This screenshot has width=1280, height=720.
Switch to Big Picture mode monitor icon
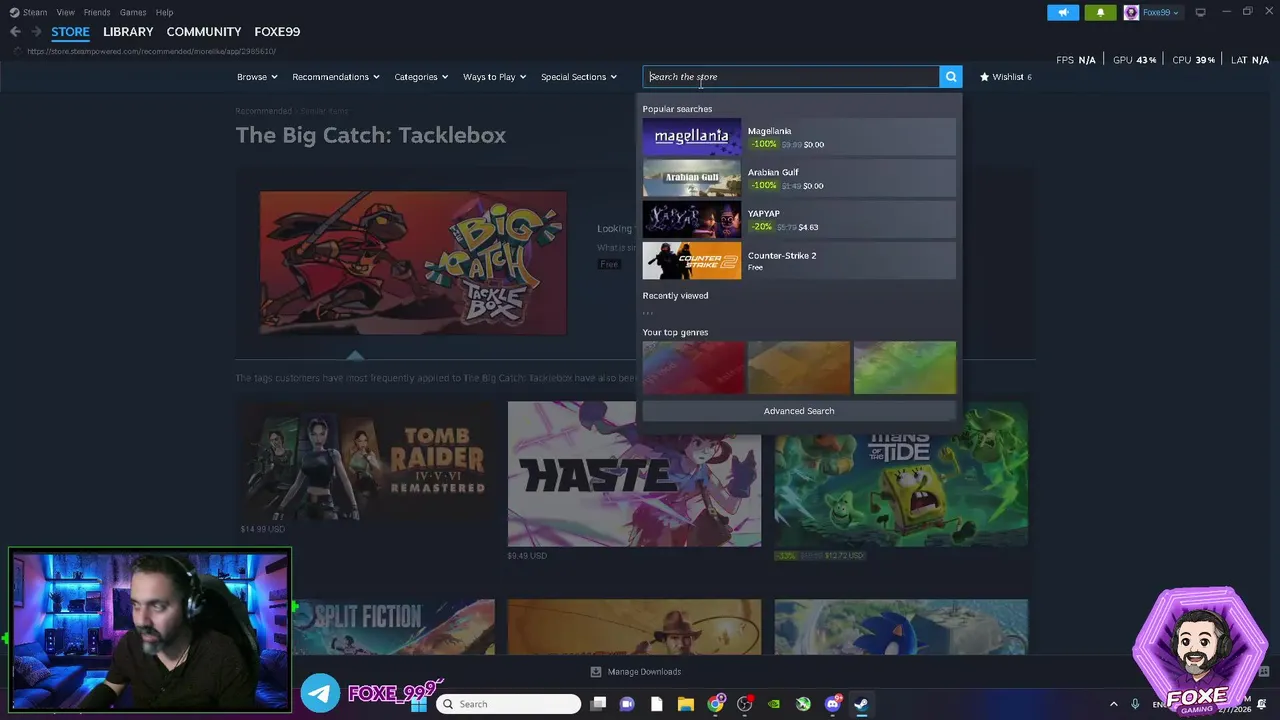click(1200, 12)
